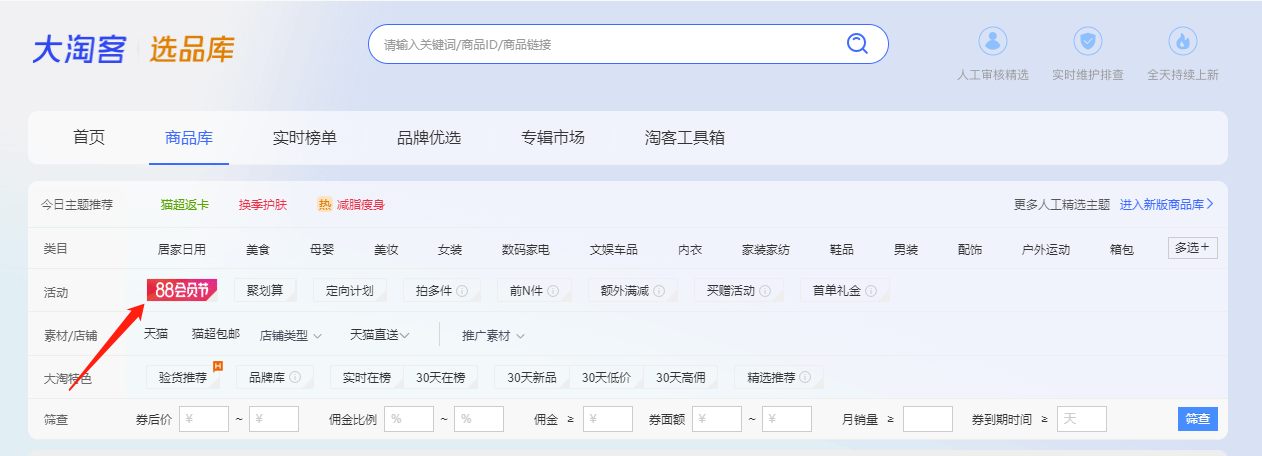1262x456 pixels.
Task: Toggle the 30天低价 filter
Action: coord(606,378)
